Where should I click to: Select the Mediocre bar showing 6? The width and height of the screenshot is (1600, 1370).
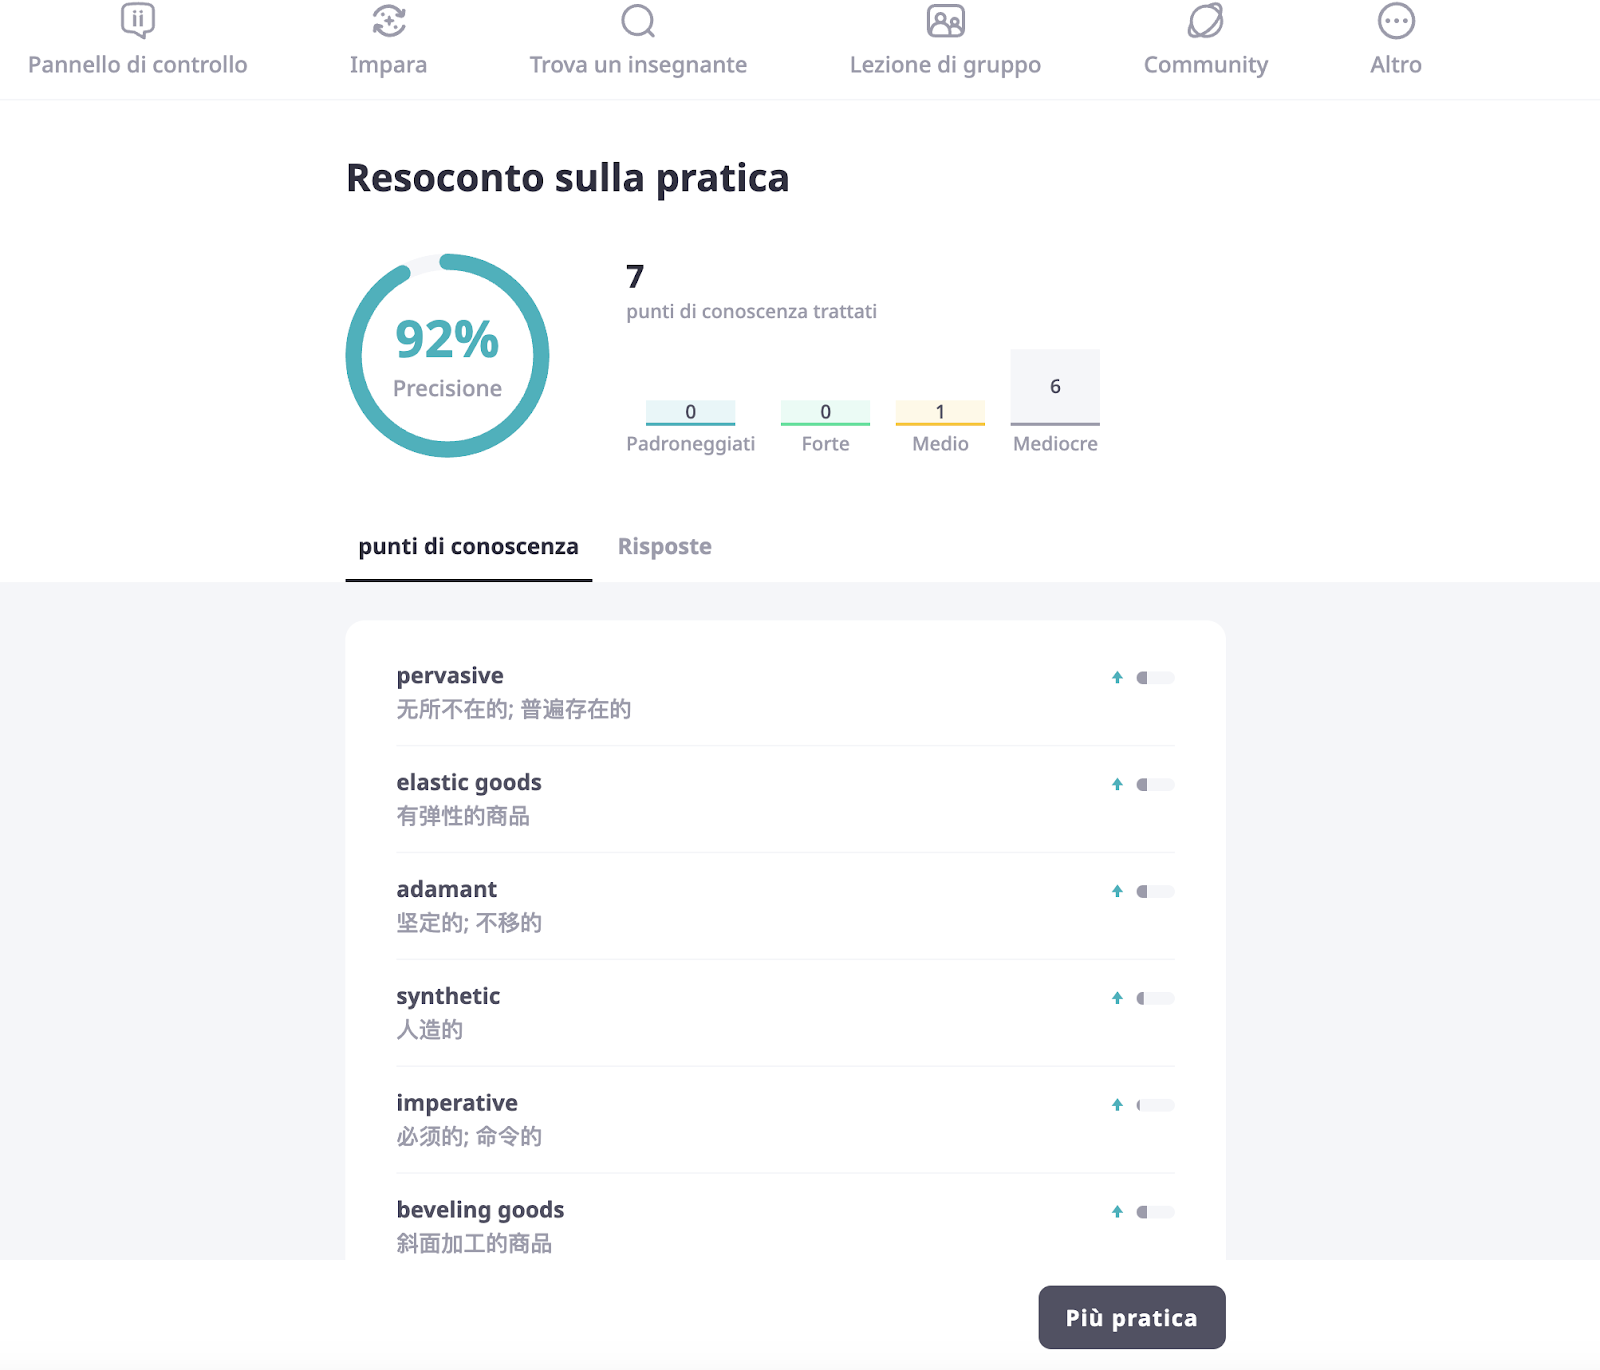tap(1055, 388)
